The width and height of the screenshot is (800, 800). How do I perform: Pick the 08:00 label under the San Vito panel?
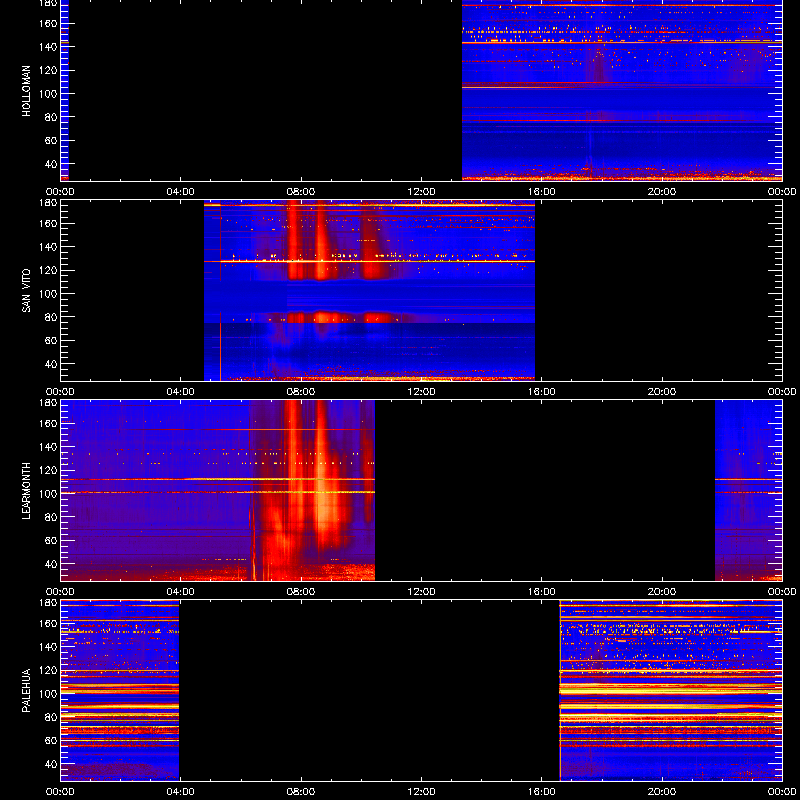click(301, 392)
